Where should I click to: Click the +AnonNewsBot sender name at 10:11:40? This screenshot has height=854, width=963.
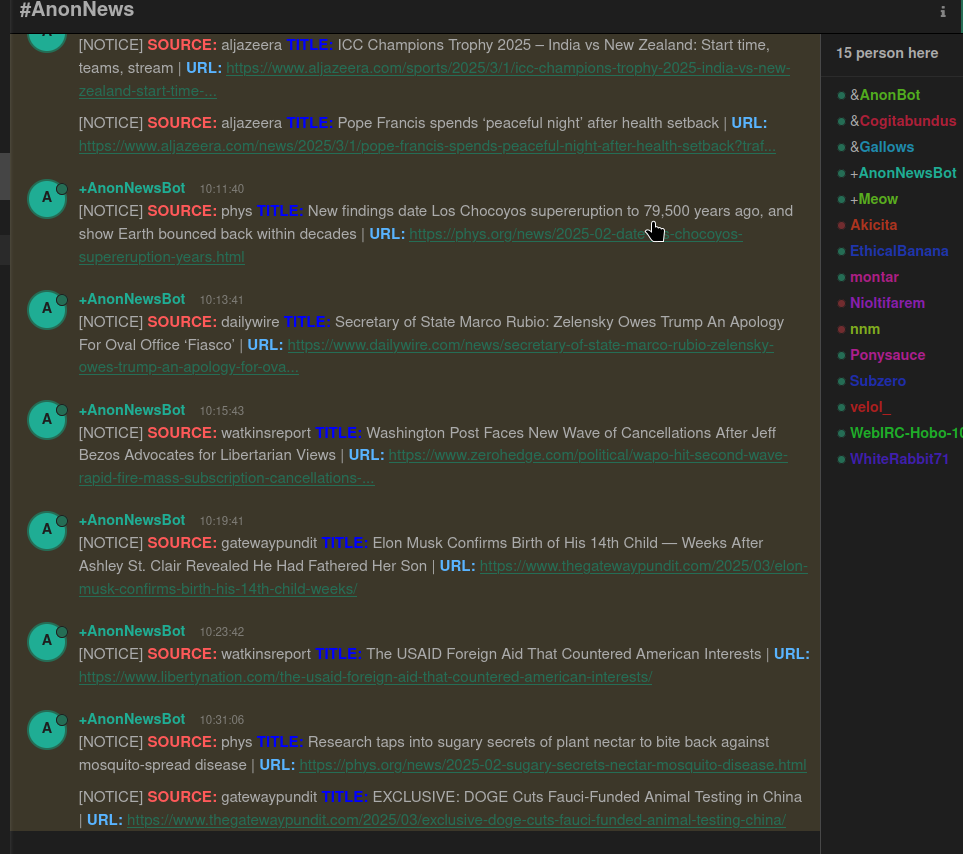(132, 188)
